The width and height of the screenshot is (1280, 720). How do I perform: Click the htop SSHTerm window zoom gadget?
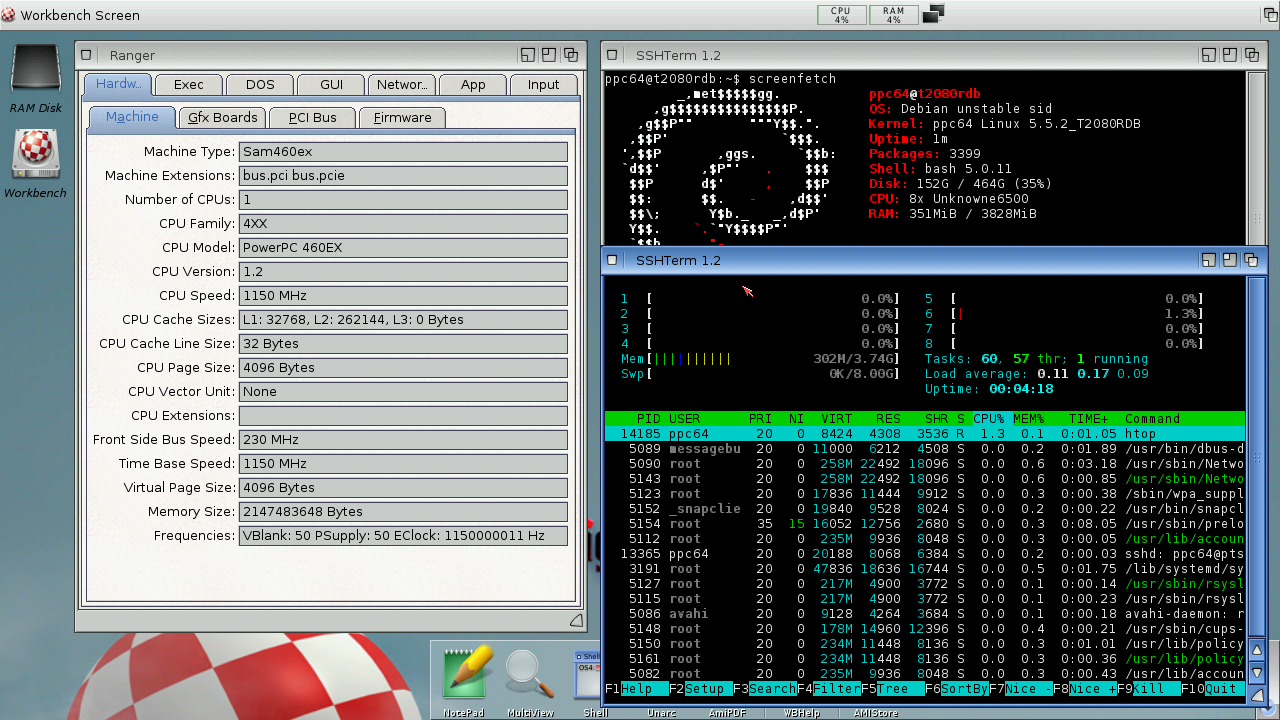click(x=1231, y=260)
